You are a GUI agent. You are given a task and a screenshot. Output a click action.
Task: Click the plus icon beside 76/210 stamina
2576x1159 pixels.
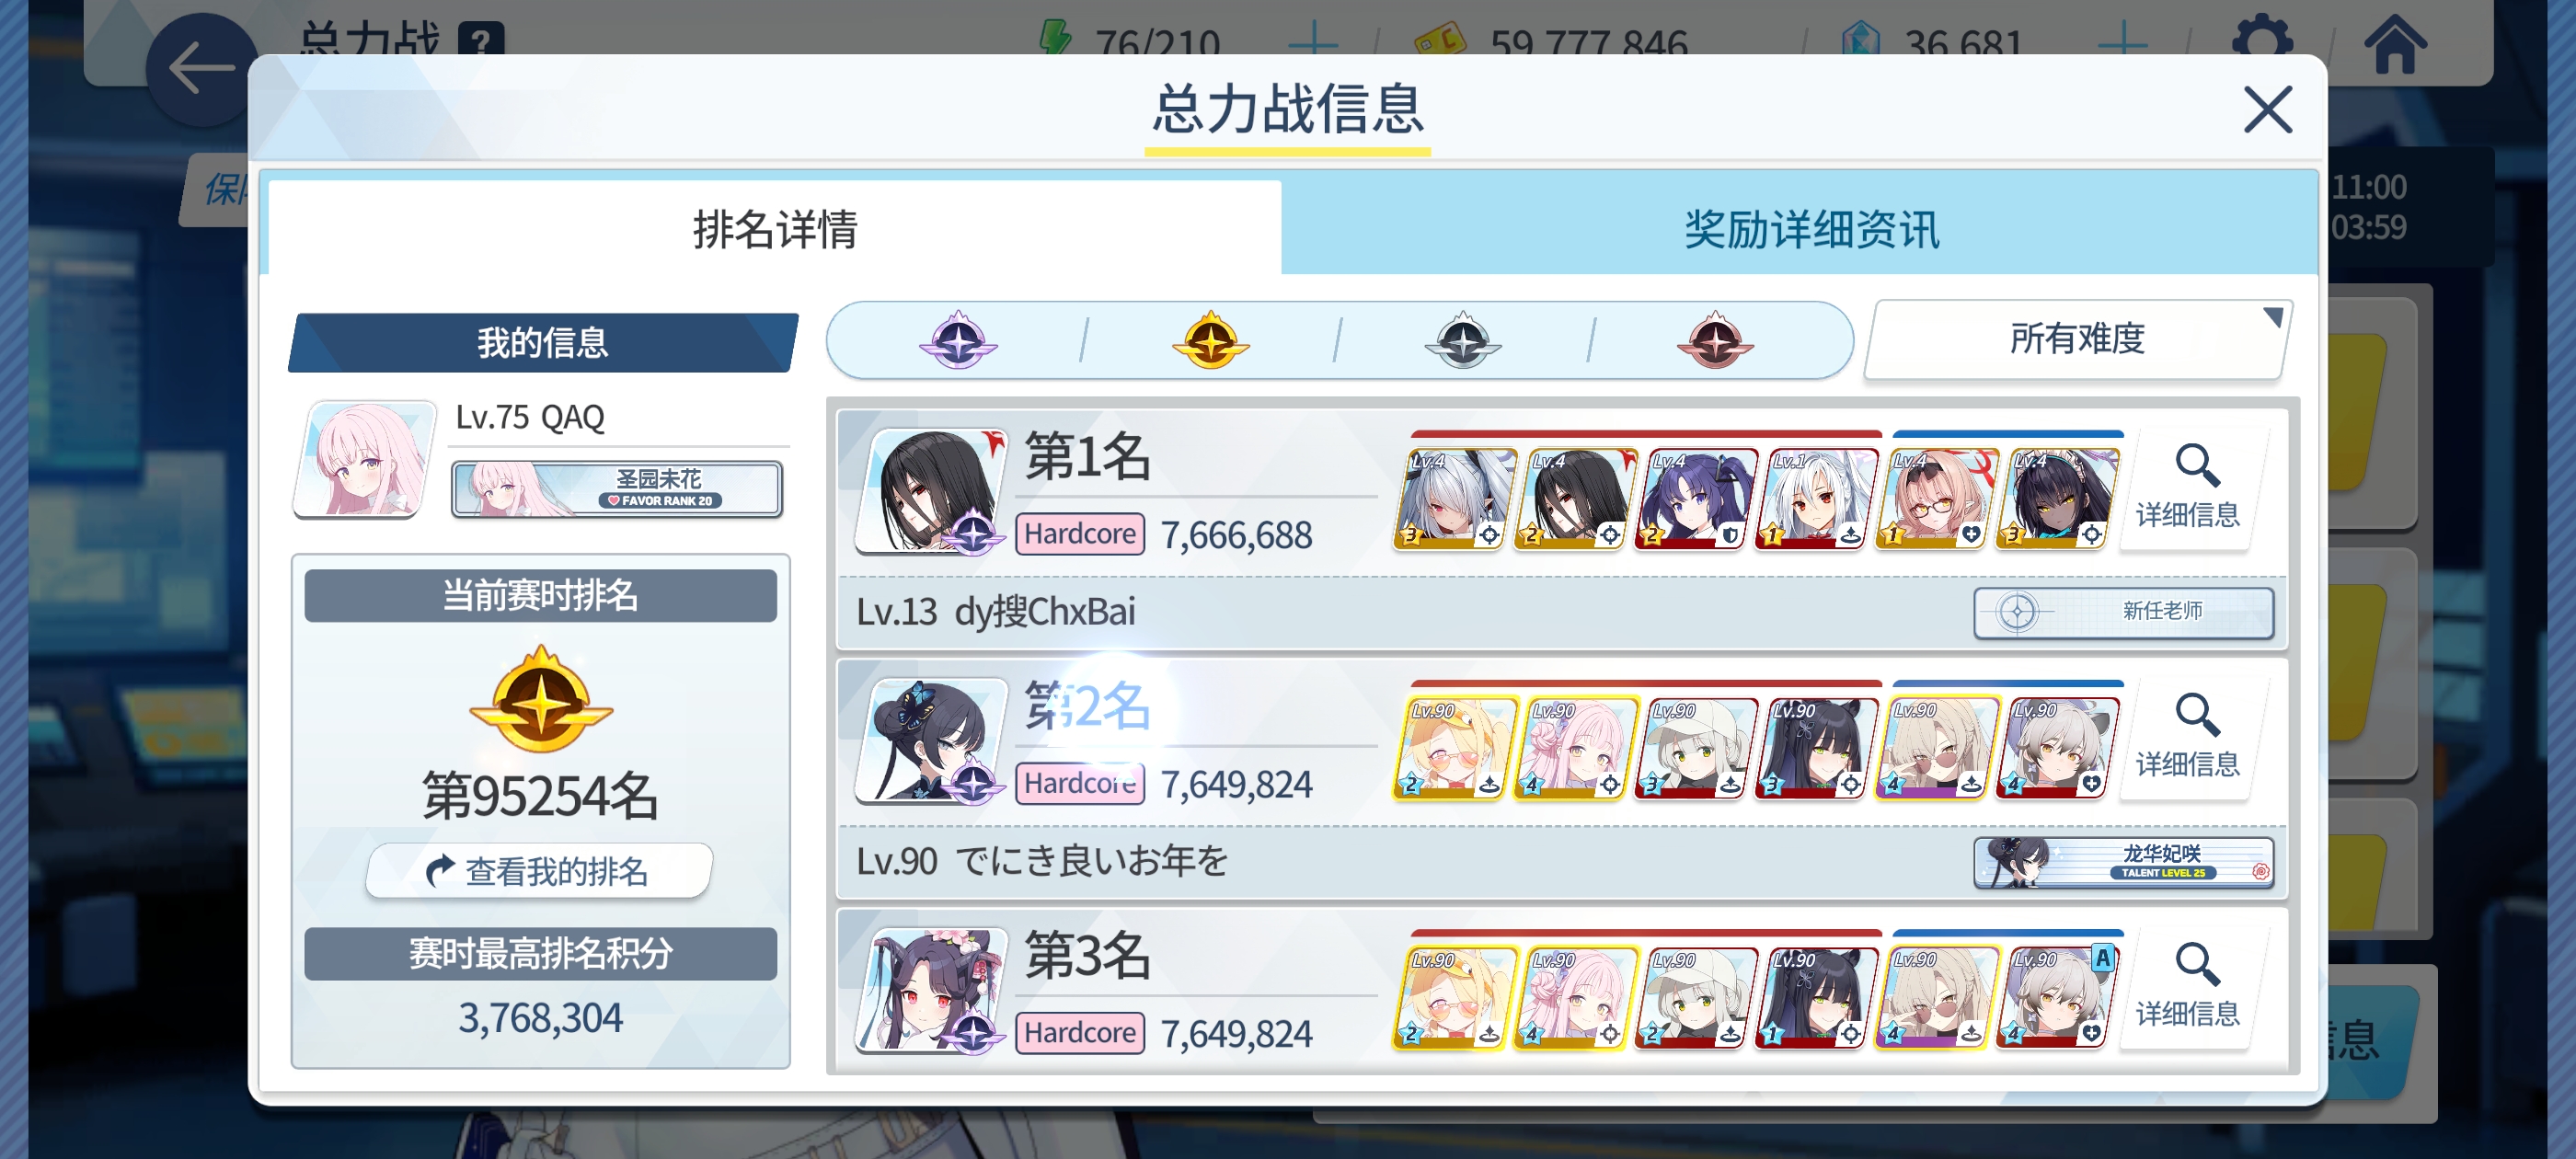[1313, 44]
